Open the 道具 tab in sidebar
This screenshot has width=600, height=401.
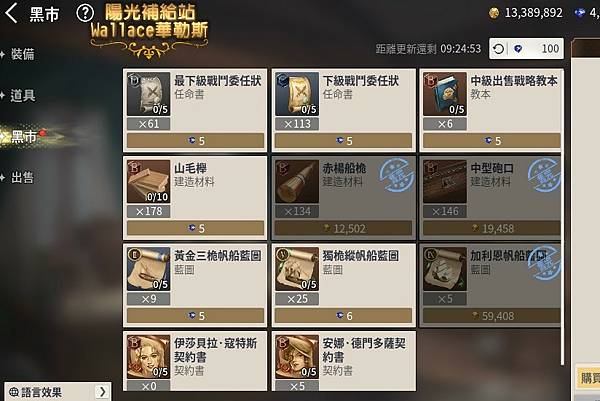[x=22, y=95]
